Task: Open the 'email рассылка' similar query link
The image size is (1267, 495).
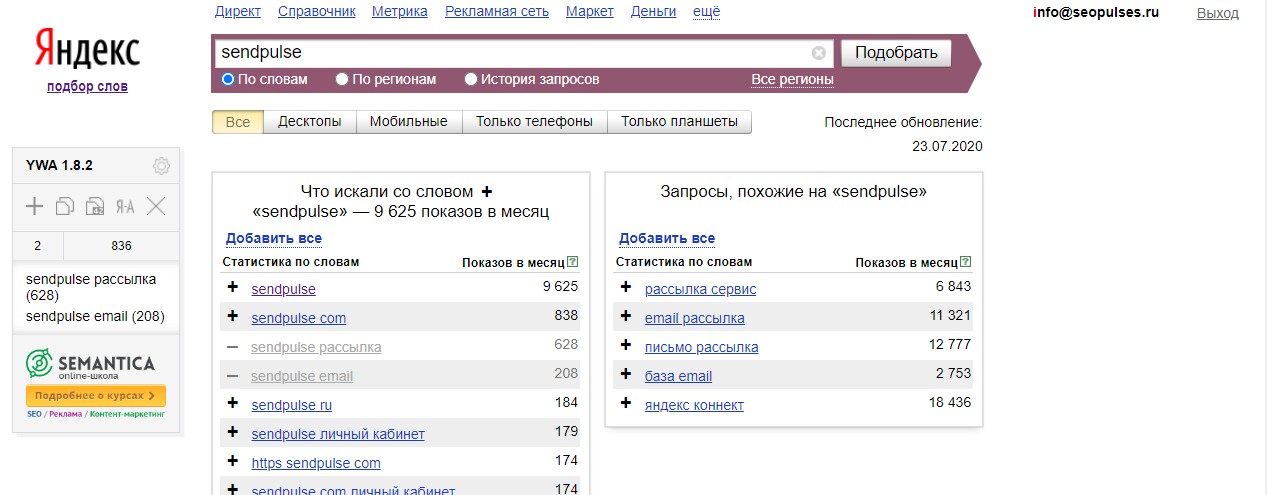Action: tap(695, 318)
